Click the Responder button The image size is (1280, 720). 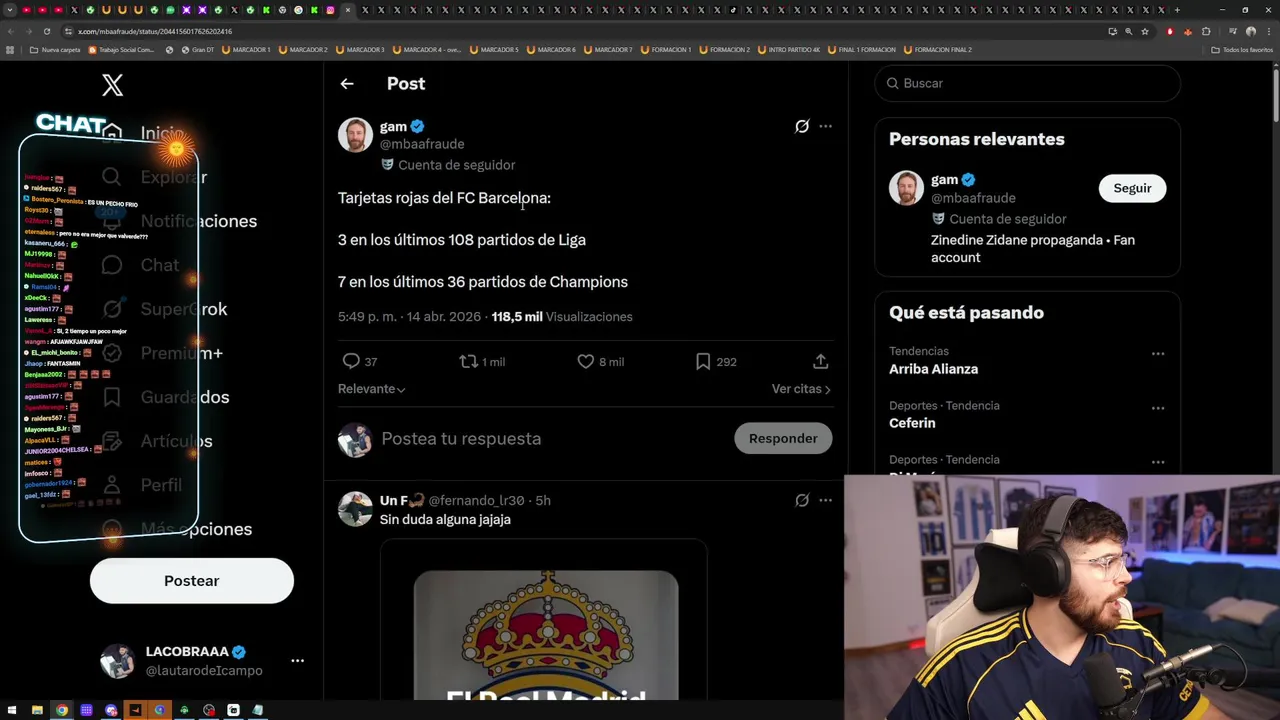(x=783, y=438)
